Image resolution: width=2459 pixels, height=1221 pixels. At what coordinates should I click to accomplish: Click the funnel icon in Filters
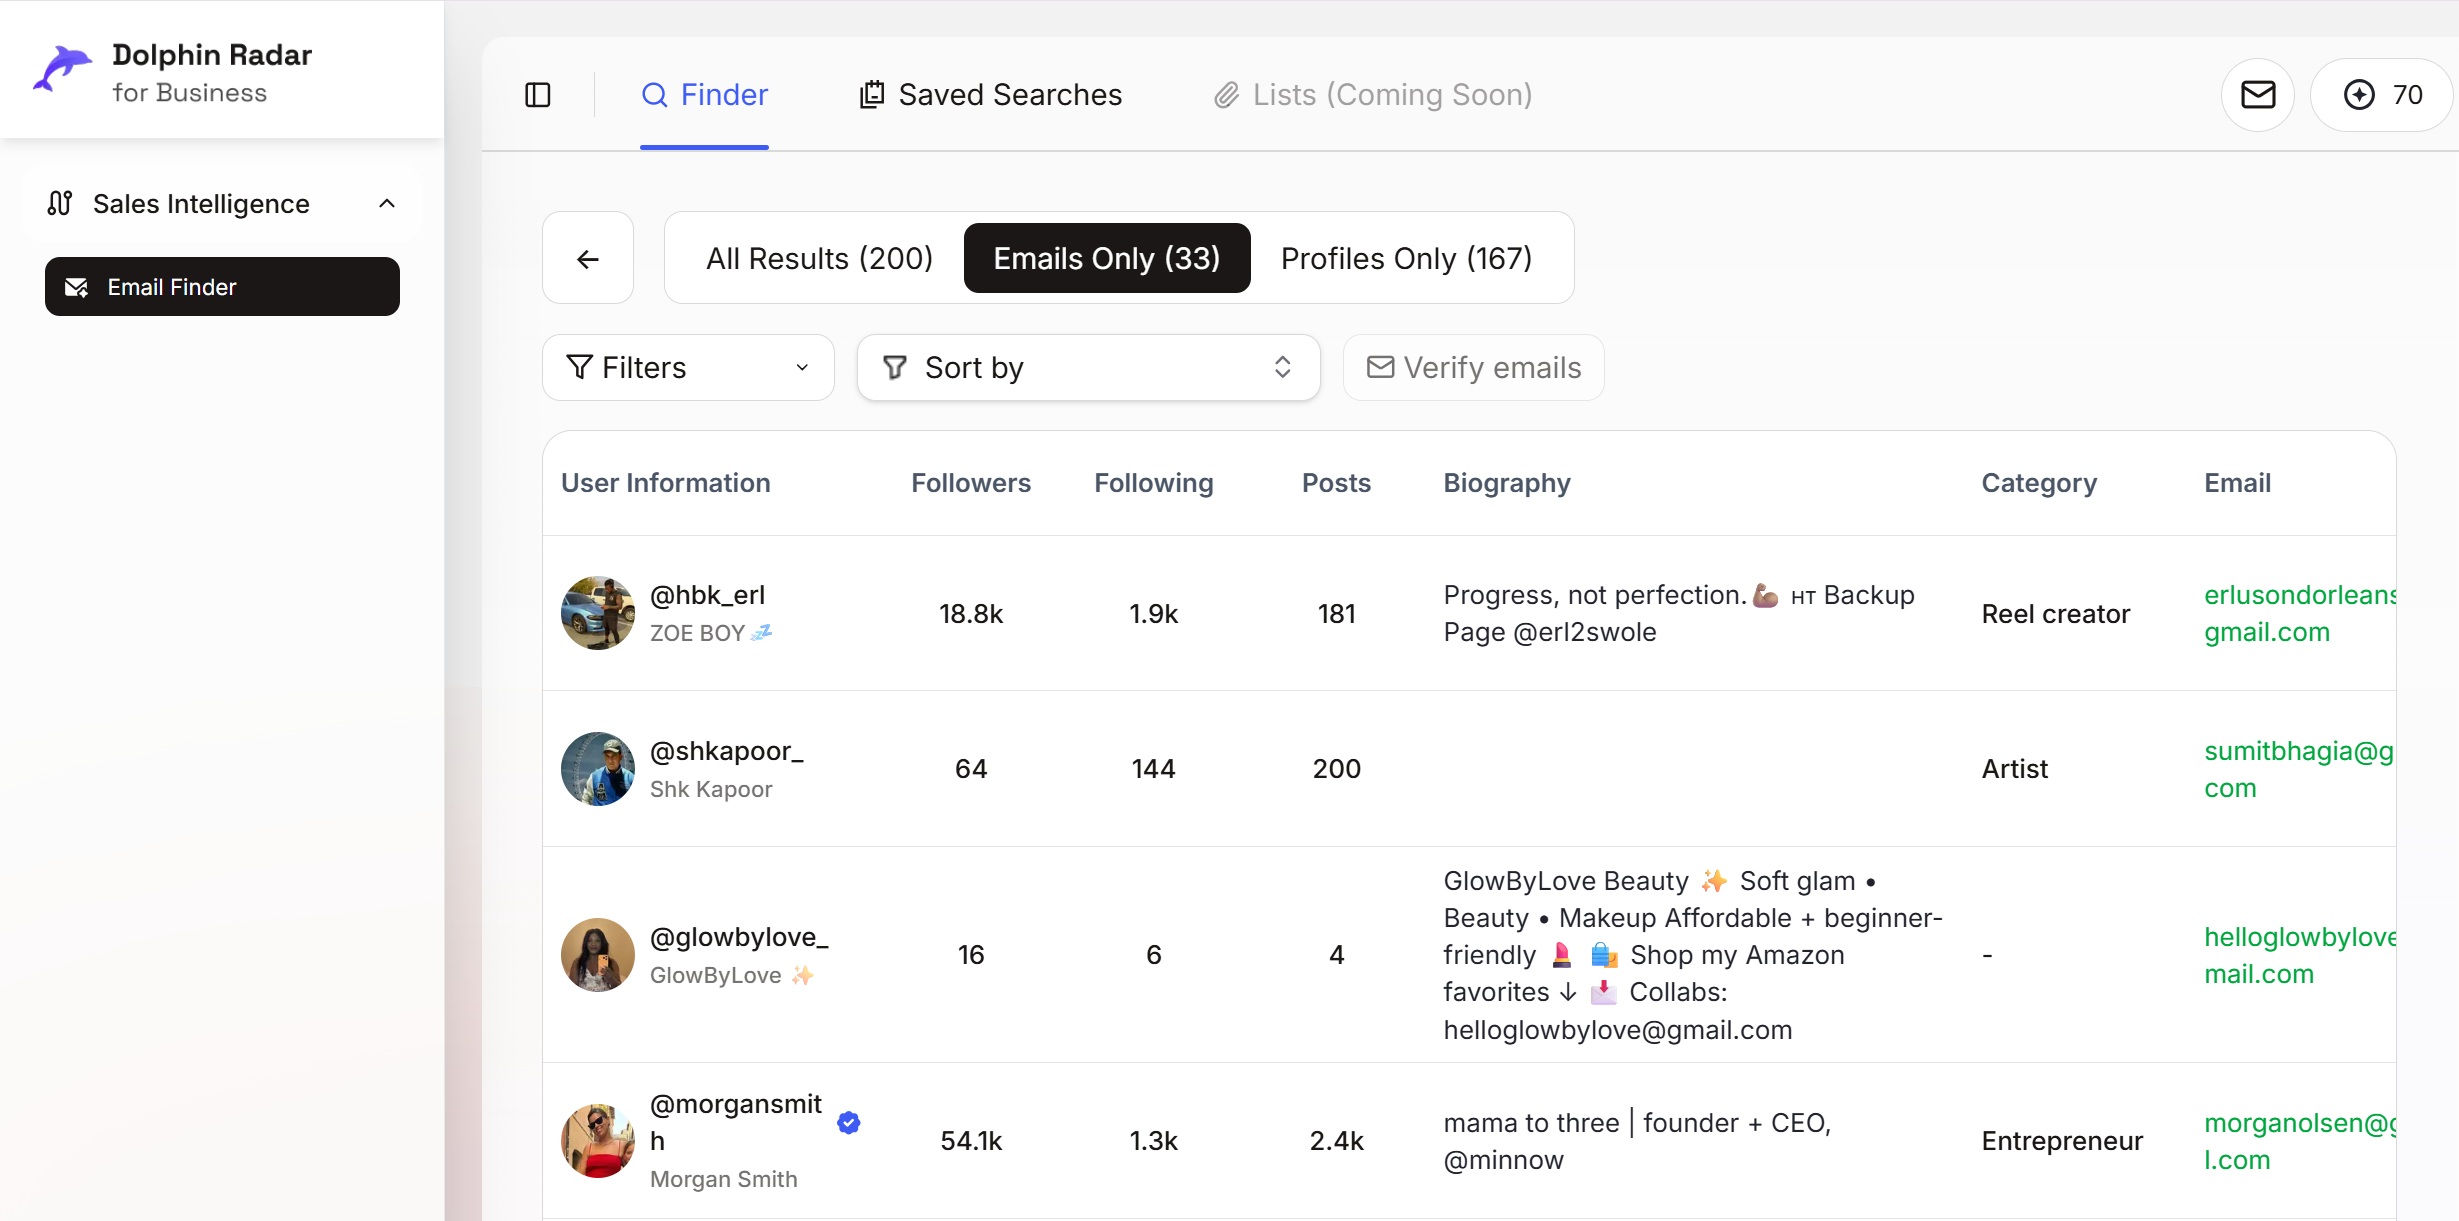[x=579, y=367]
